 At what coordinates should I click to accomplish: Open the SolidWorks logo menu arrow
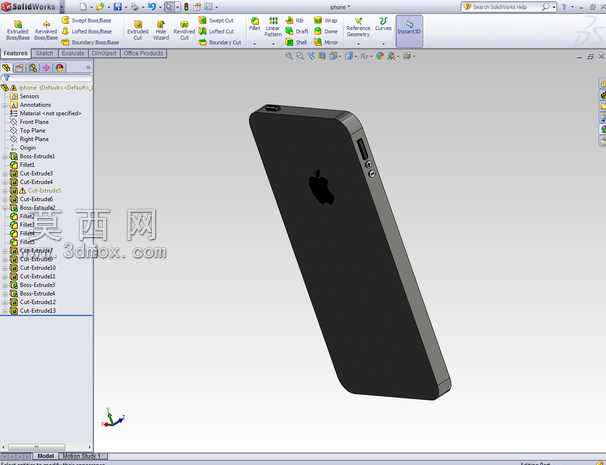click(62, 7)
